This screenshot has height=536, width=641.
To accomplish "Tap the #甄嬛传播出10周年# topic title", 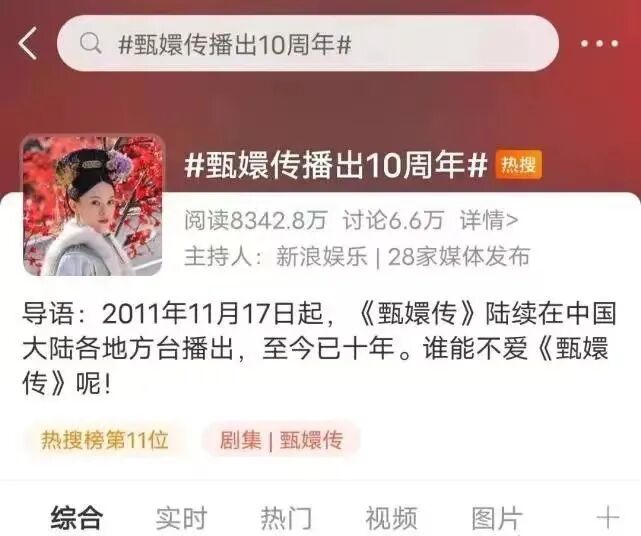I will click(336, 165).
